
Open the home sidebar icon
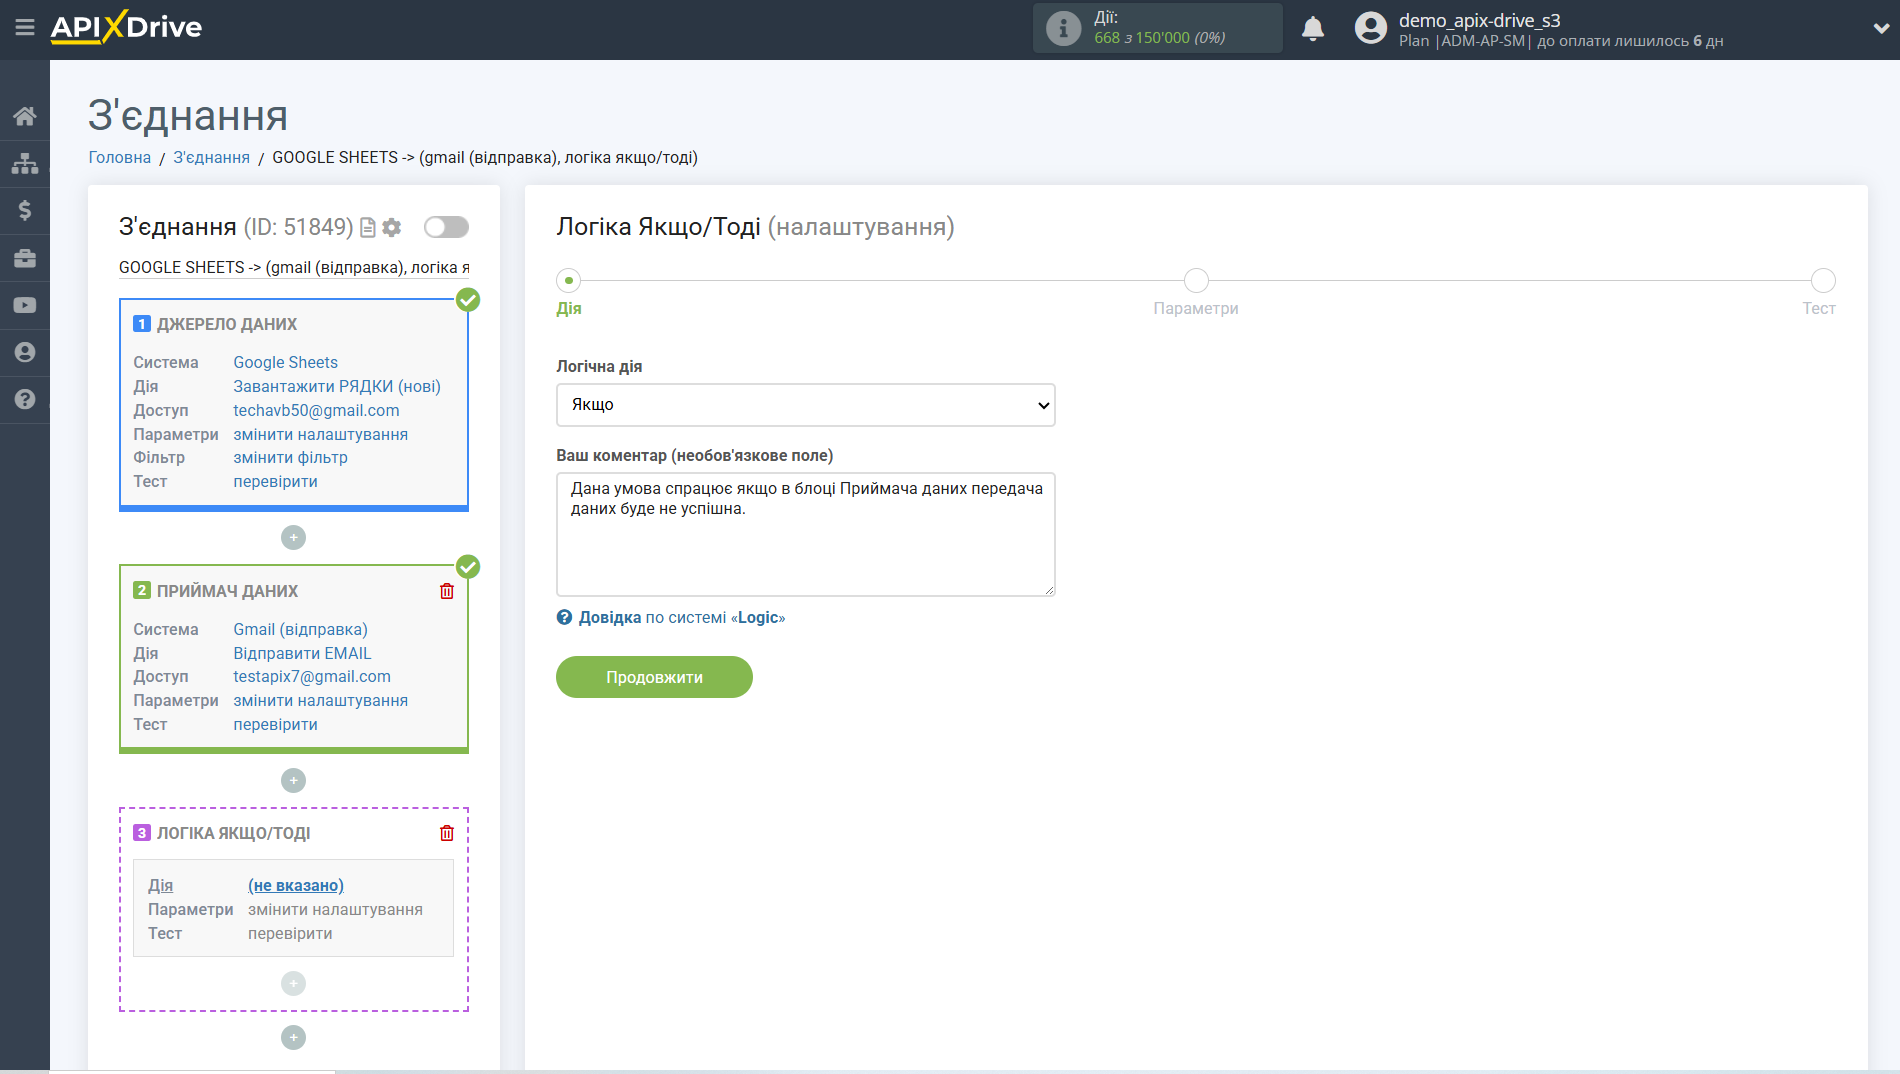(x=25, y=116)
